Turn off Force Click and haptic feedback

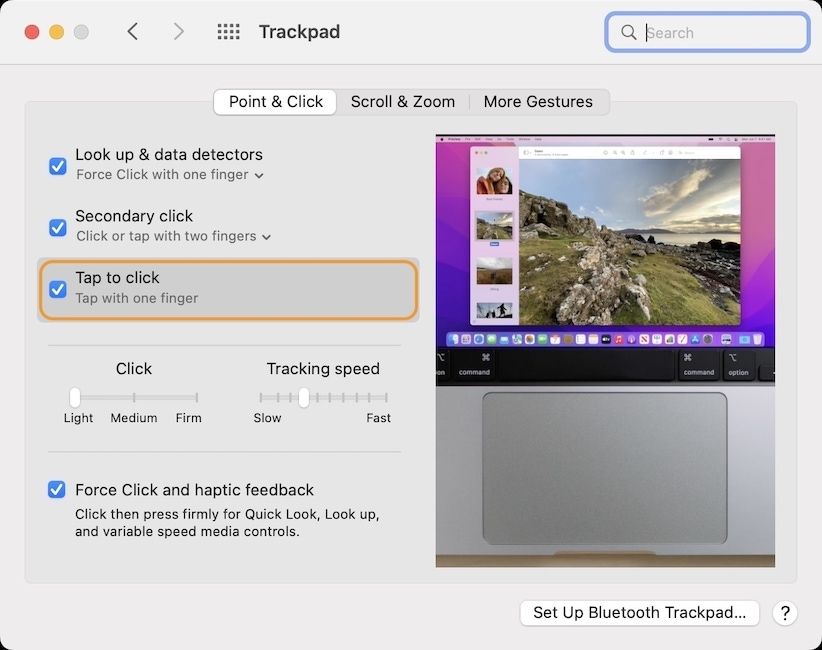click(x=58, y=490)
